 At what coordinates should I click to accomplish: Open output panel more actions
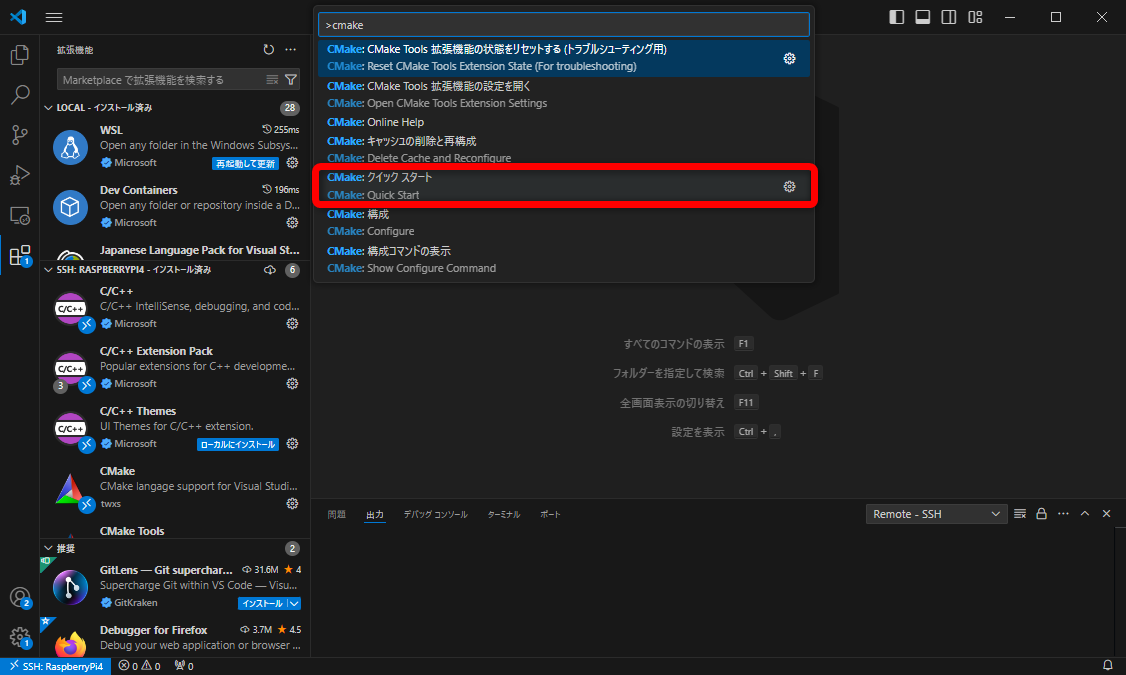coord(1064,513)
